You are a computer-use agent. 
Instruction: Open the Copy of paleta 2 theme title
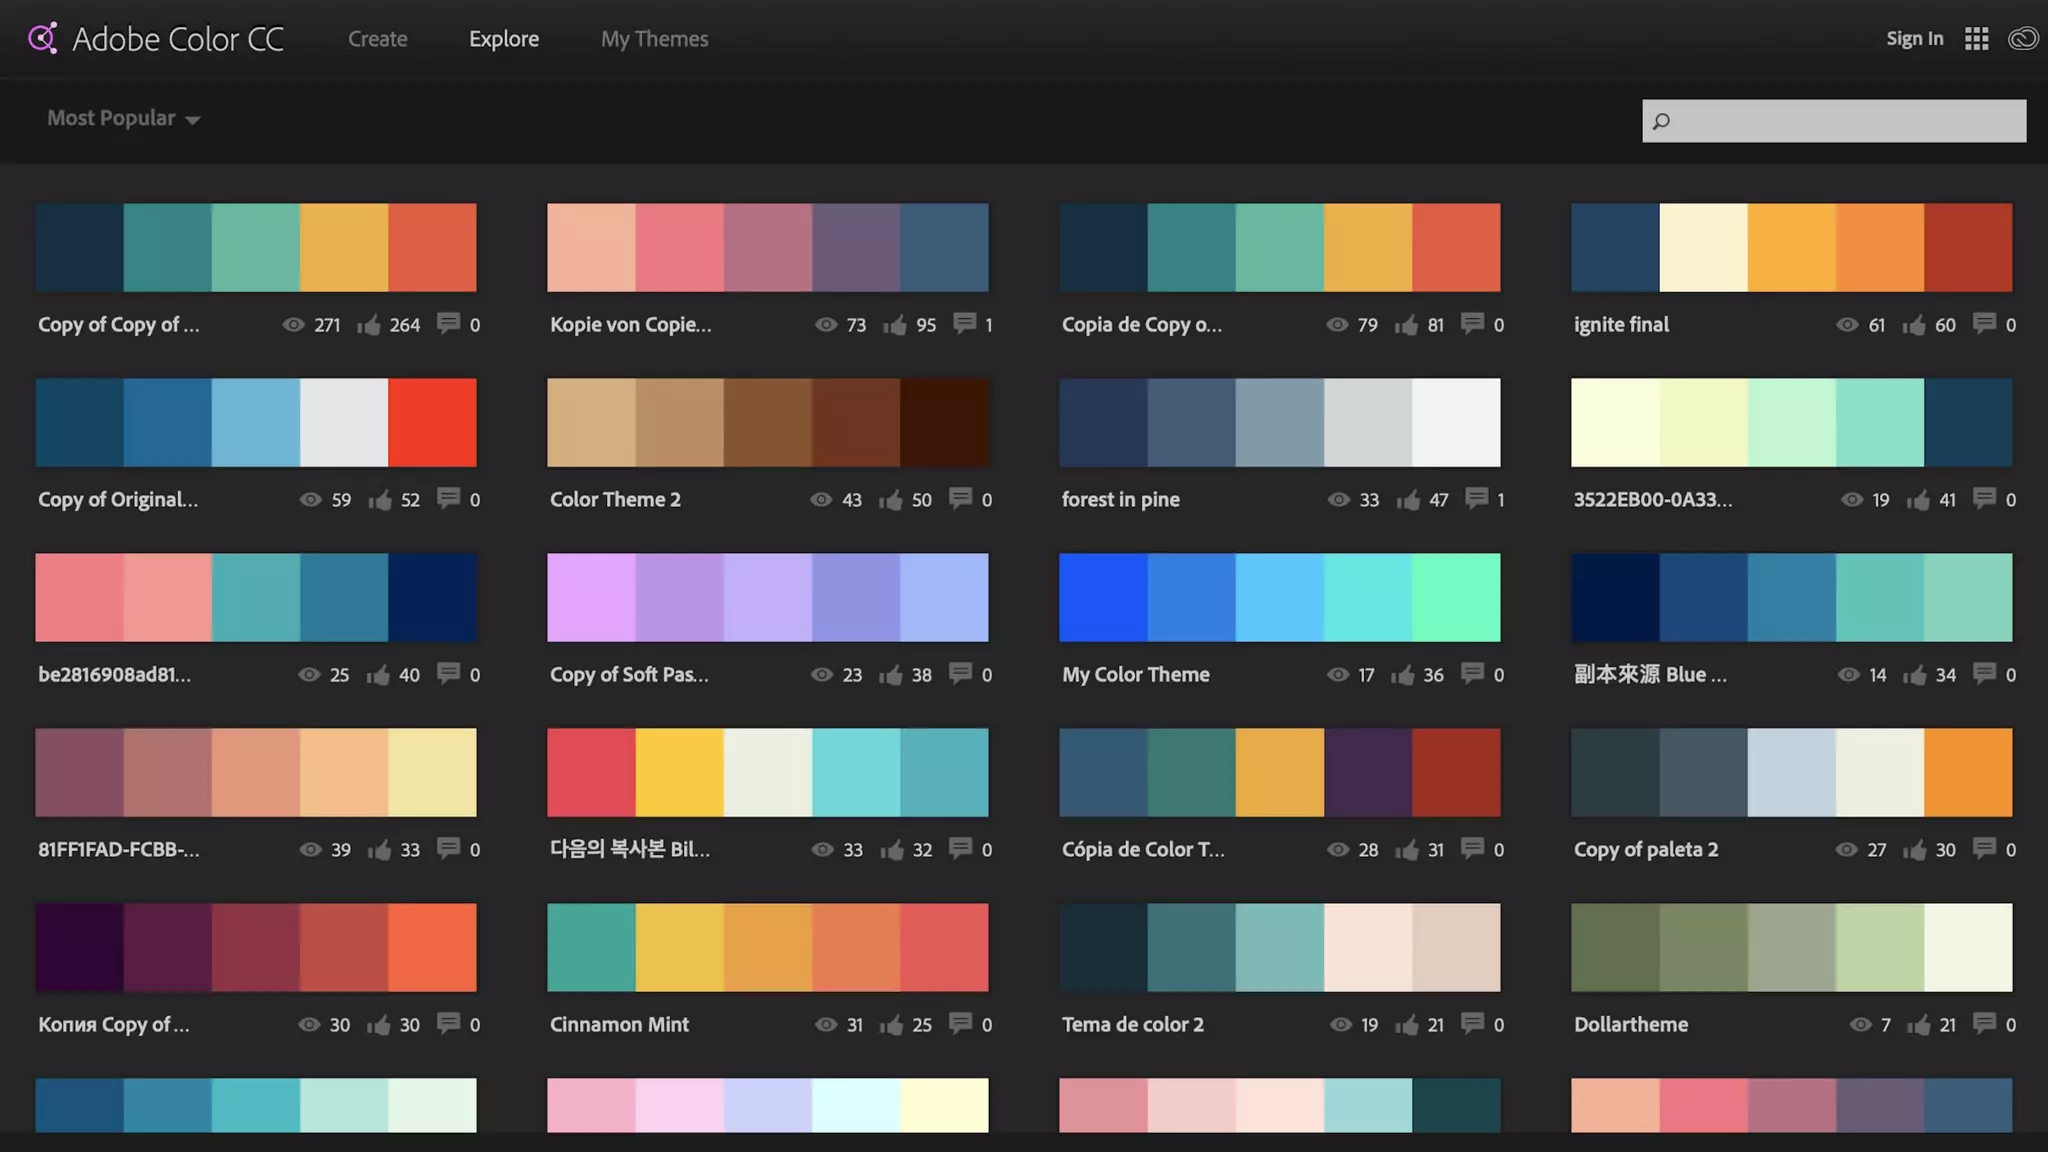click(x=1645, y=849)
